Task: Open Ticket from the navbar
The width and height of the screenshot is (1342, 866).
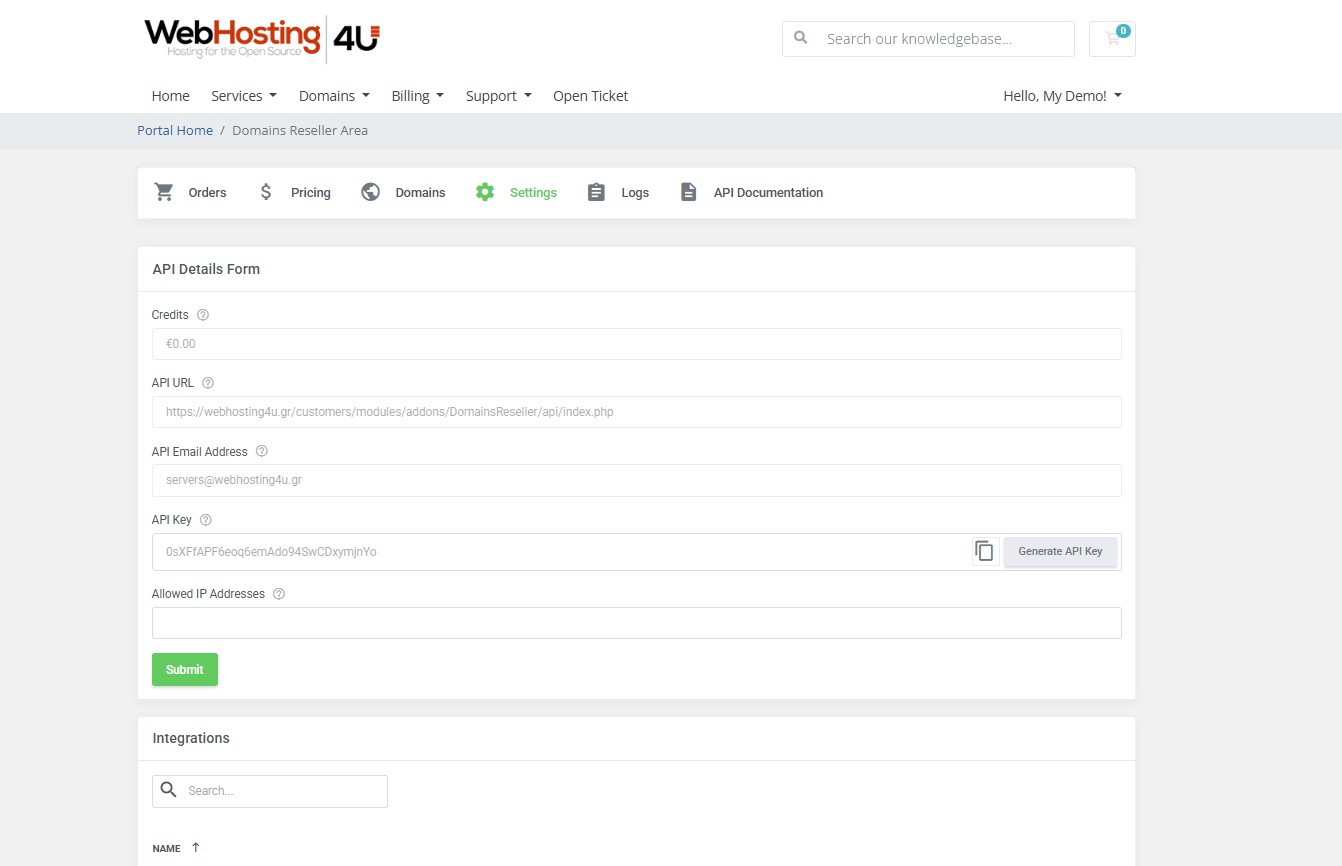Action: click(x=590, y=96)
